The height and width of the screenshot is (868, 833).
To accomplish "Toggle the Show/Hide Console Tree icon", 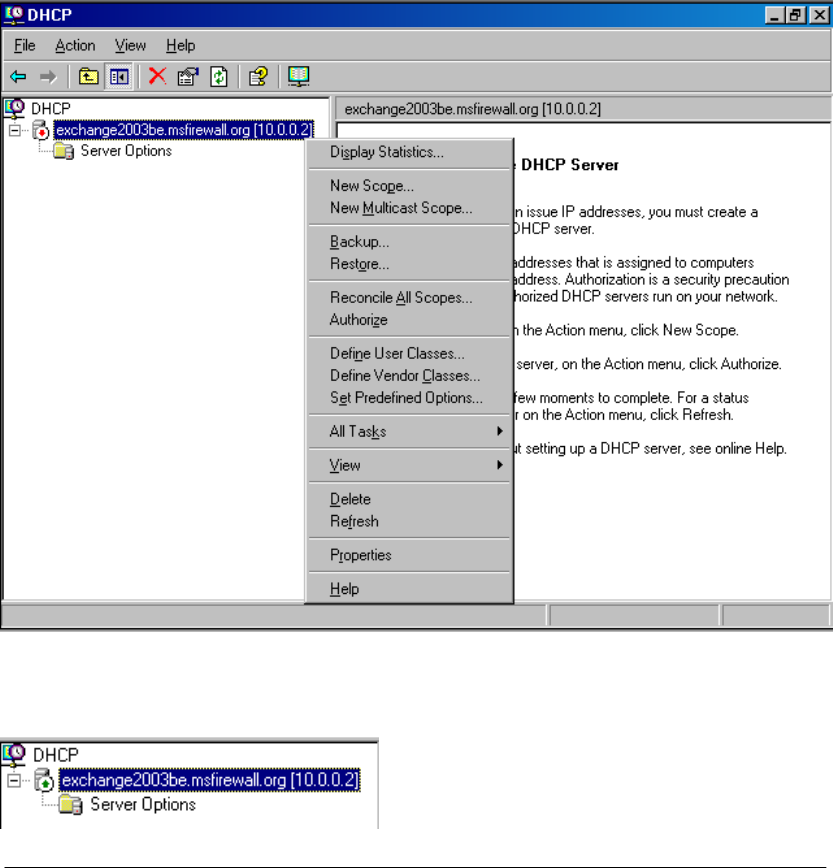I will (x=118, y=76).
